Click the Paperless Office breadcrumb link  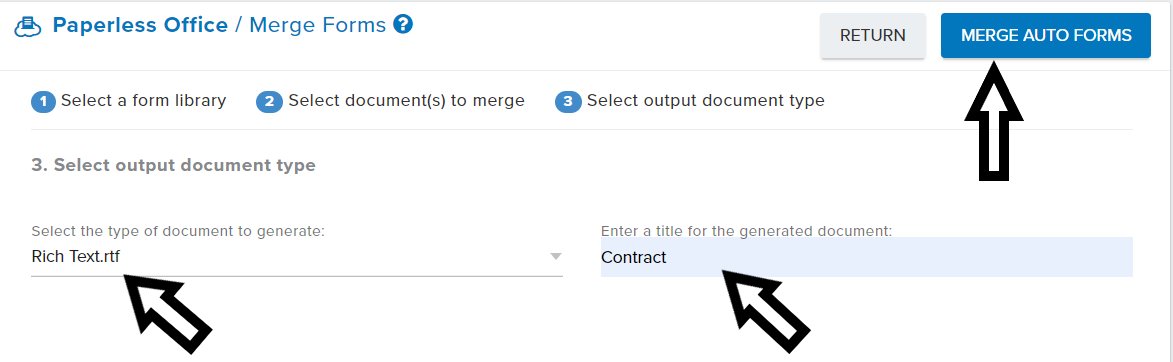point(140,25)
